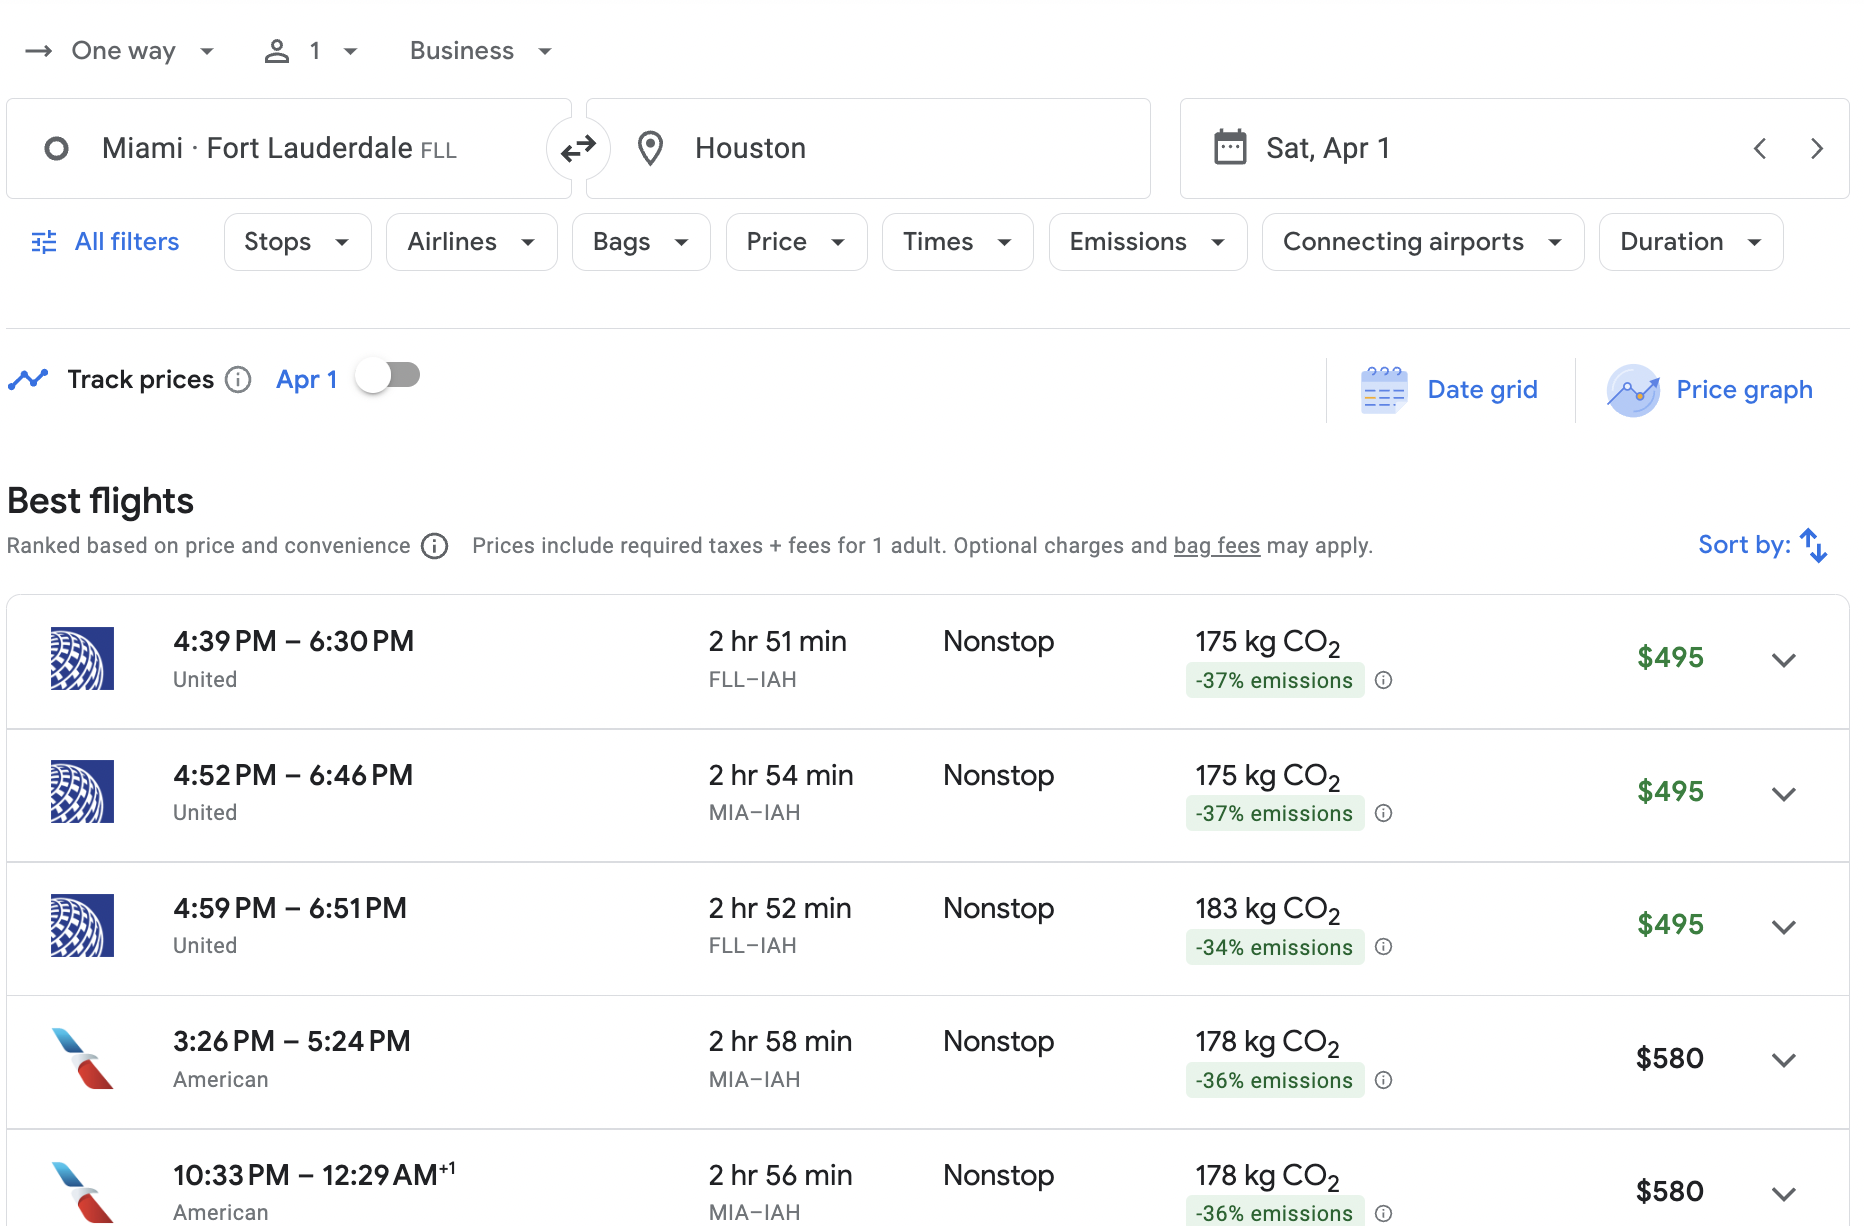Image resolution: width=1864 pixels, height=1226 pixels.
Task: Open the Sort by options
Action: tap(1763, 545)
